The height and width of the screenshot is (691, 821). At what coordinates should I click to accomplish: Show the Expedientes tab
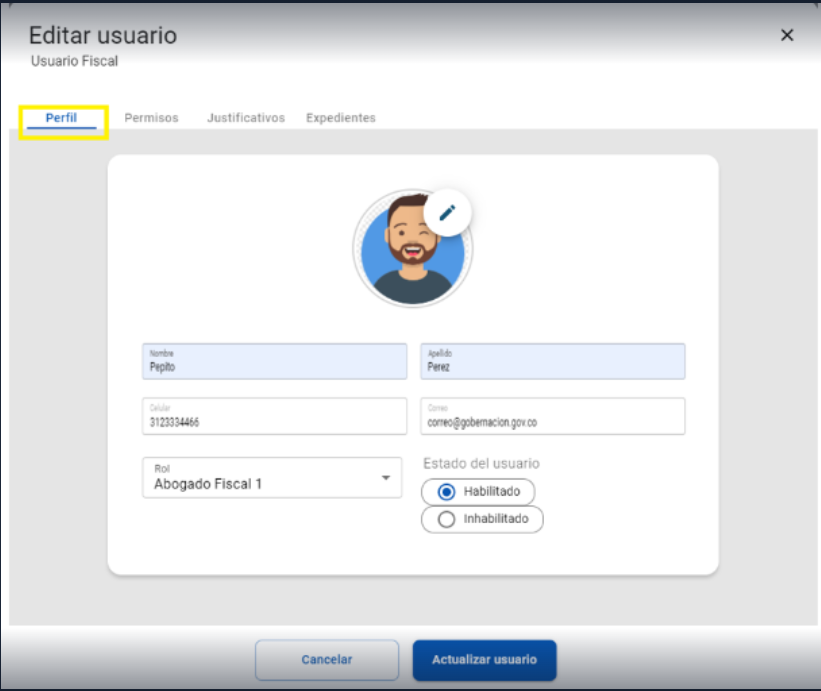[341, 118]
